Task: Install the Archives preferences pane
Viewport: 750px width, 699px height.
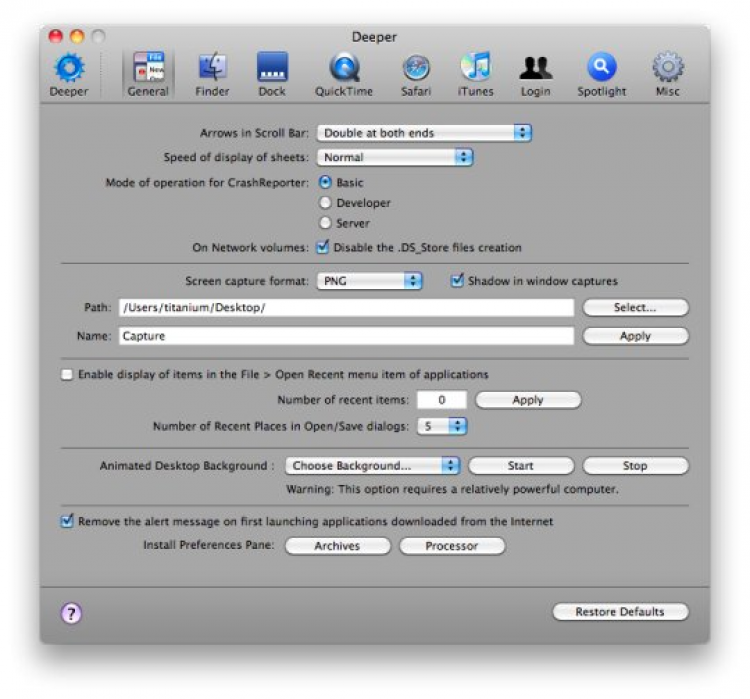Action: 338,546
